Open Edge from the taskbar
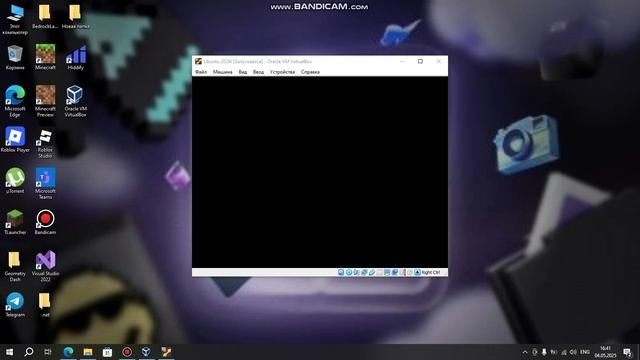 [68, 352]
